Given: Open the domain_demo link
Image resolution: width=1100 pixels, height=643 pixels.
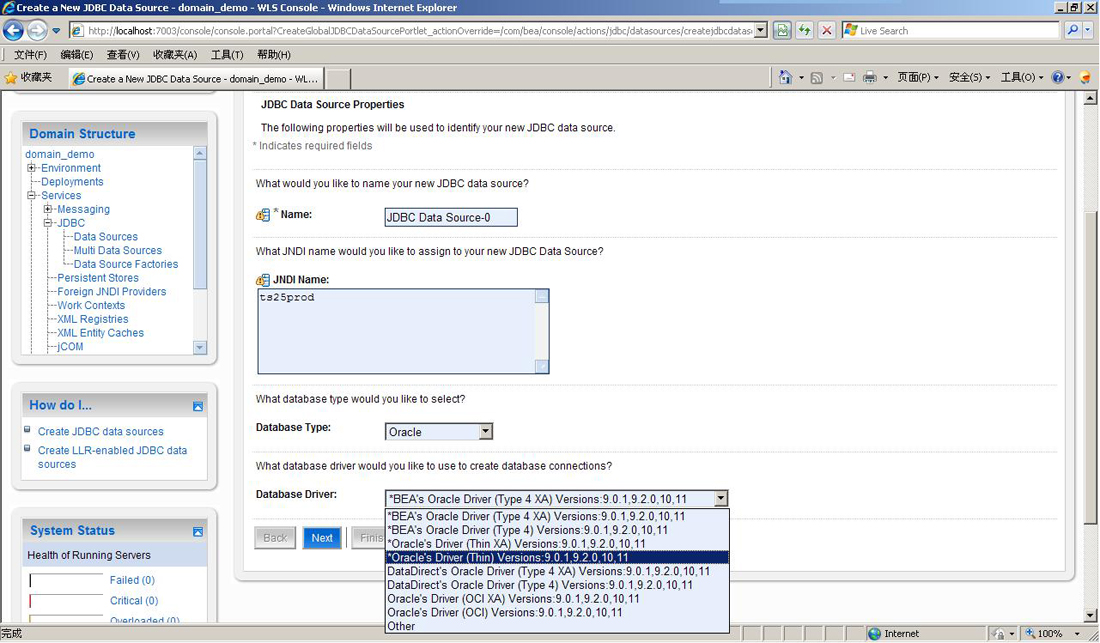Looking at the screenshot, I should click(60, 154).
